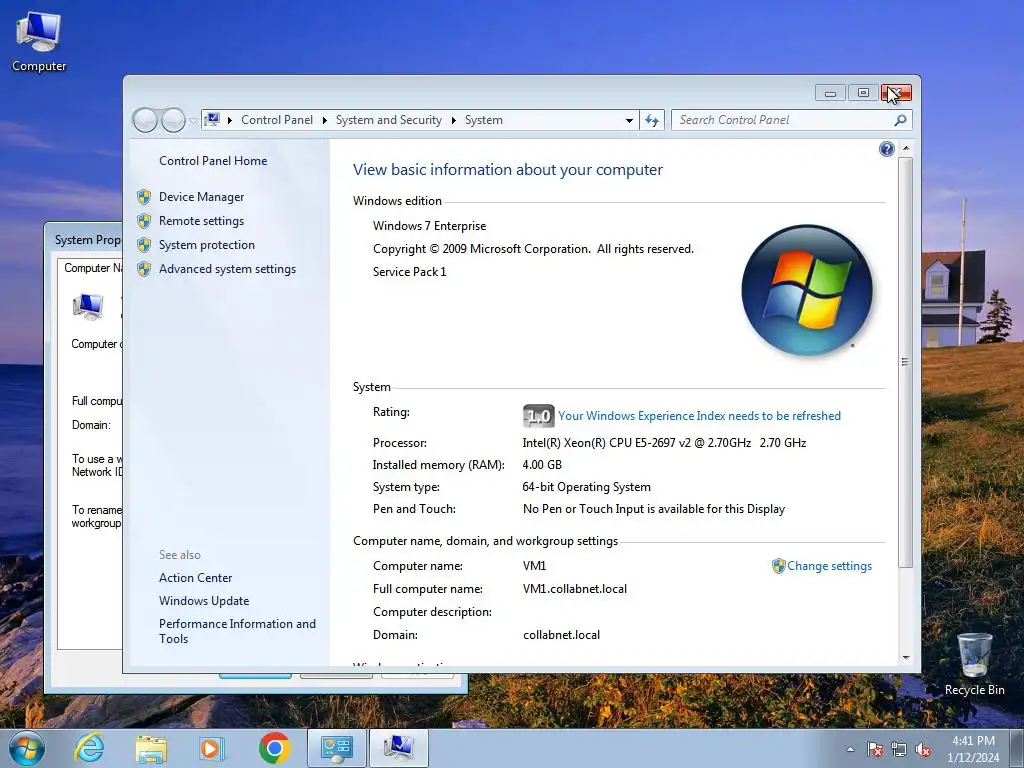Click the System Properties window title bar
The height and width of the screenshot is (768, 1024).
click(x=84, y=240)
